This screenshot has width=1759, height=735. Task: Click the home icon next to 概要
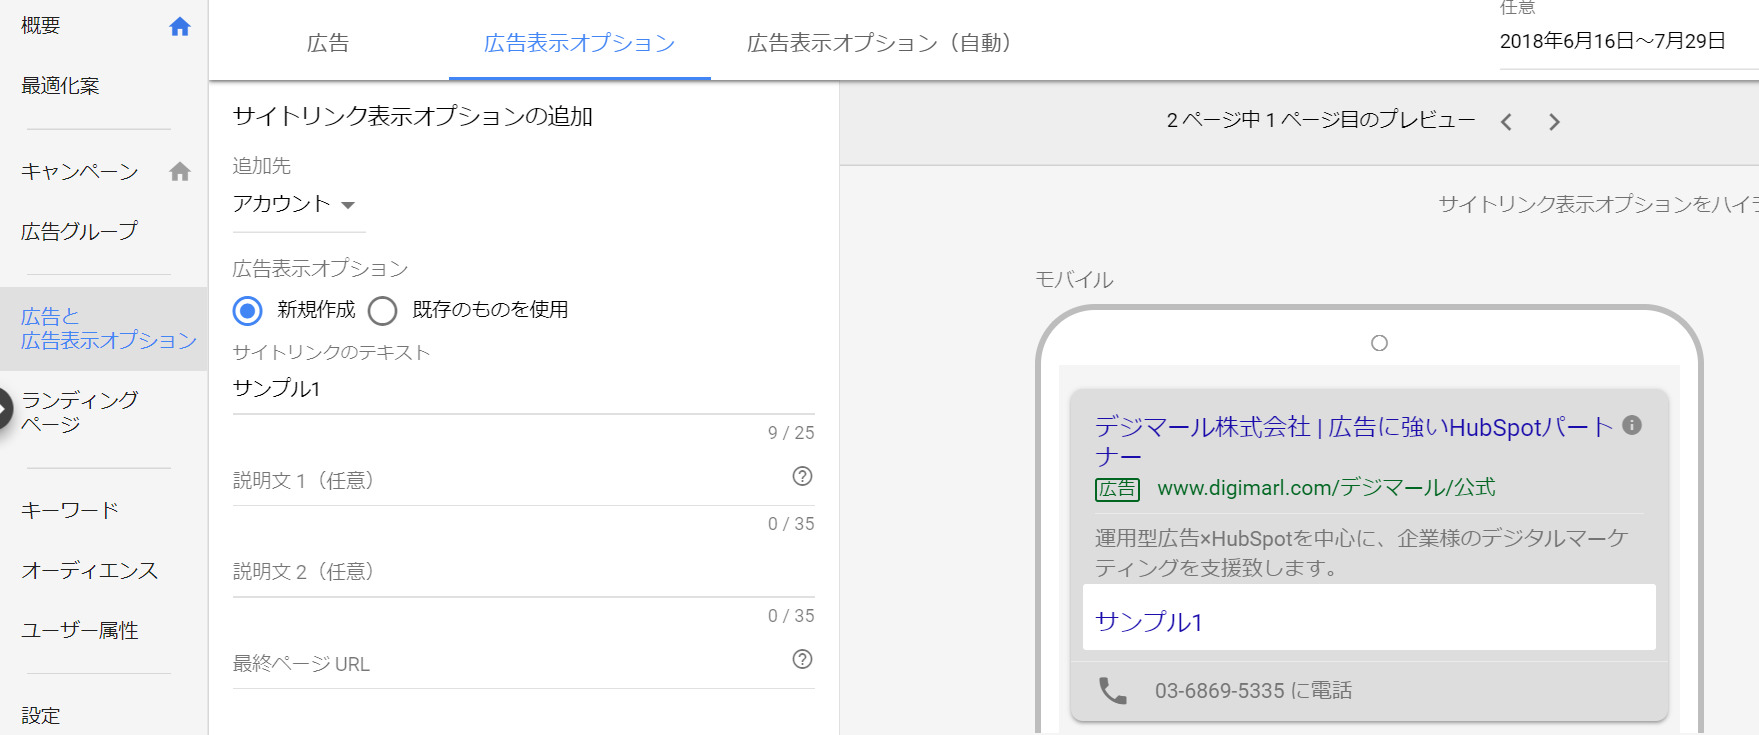(180, 27)
